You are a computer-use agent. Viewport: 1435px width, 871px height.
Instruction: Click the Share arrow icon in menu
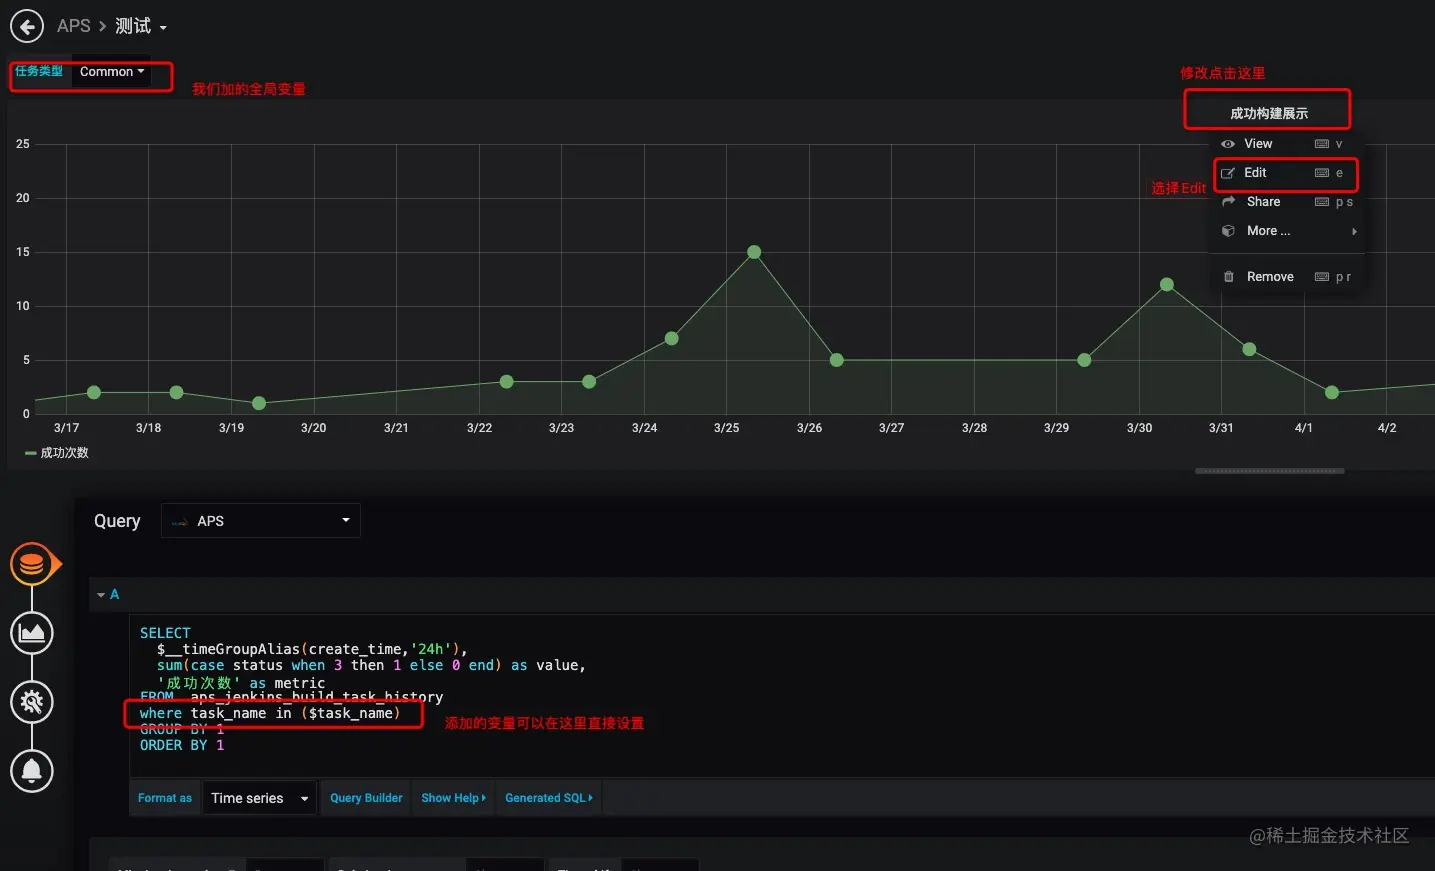coord(1228,202)
